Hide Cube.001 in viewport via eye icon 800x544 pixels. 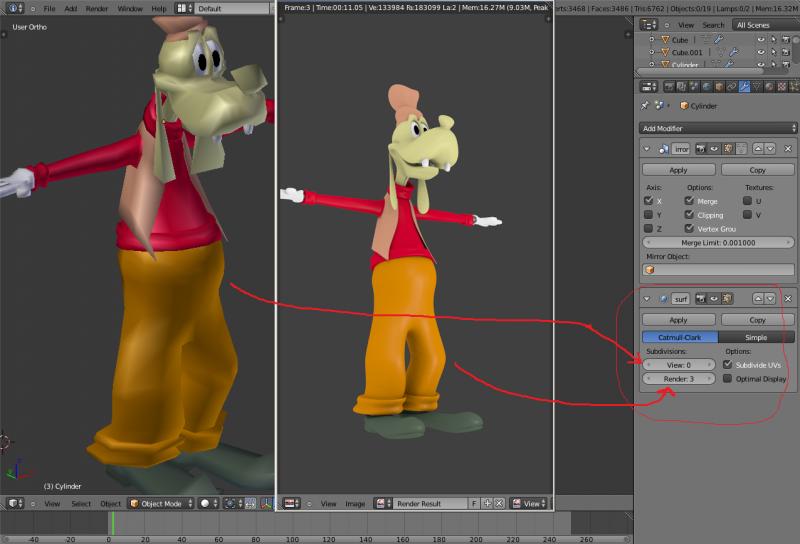(x=761, y=52)
